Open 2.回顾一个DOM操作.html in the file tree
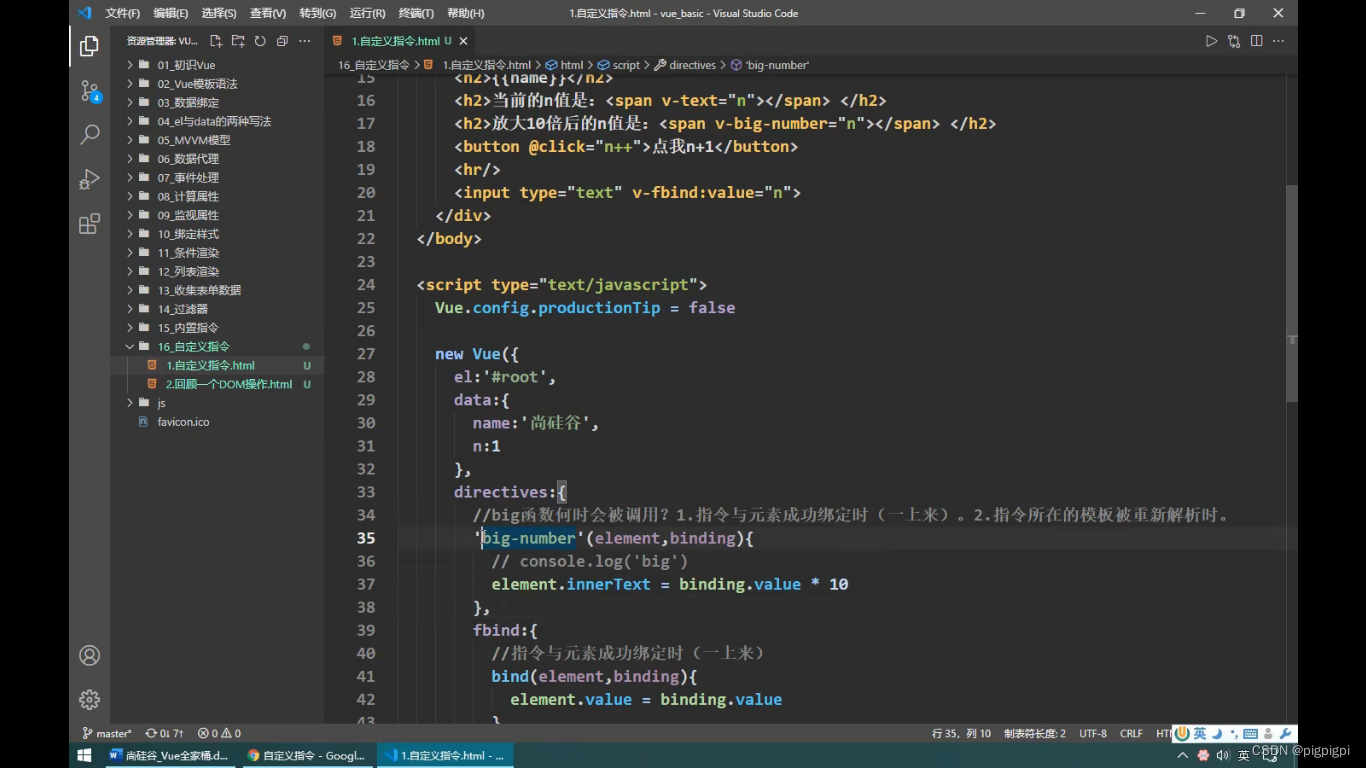1366x768 pixels. click(215, 384)
